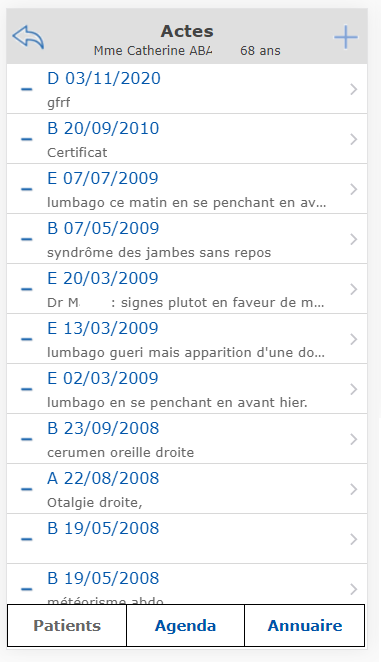This screenshot has height=662, width=381.
Task: Open chevron for cerumen oreille droite entry
Action: (x=354, y=439)
